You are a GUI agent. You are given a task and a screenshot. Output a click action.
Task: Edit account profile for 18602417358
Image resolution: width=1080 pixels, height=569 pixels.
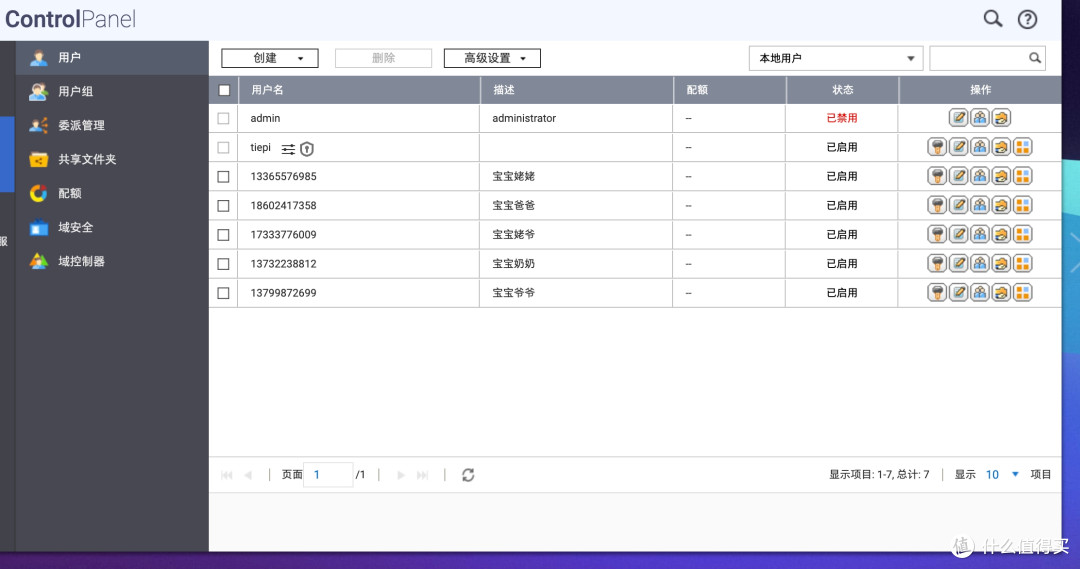coord(959,205)
